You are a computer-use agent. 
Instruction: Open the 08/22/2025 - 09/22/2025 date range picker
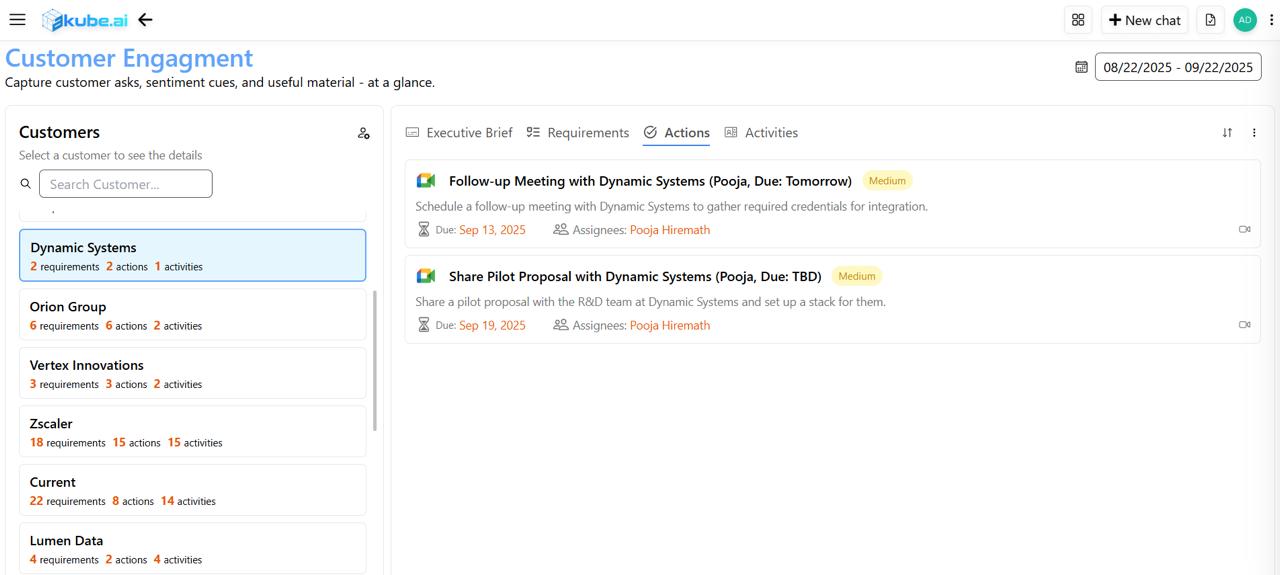pyautogui.click(x=1177, y=67)
